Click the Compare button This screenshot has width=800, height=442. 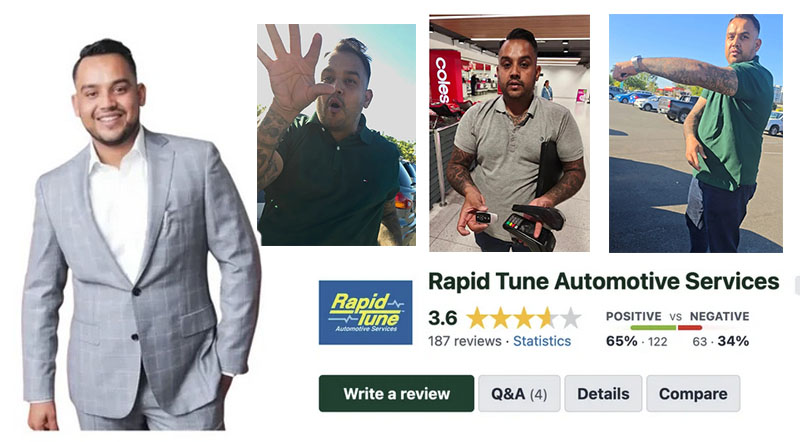pyautogui.click(x=693, y=394)
